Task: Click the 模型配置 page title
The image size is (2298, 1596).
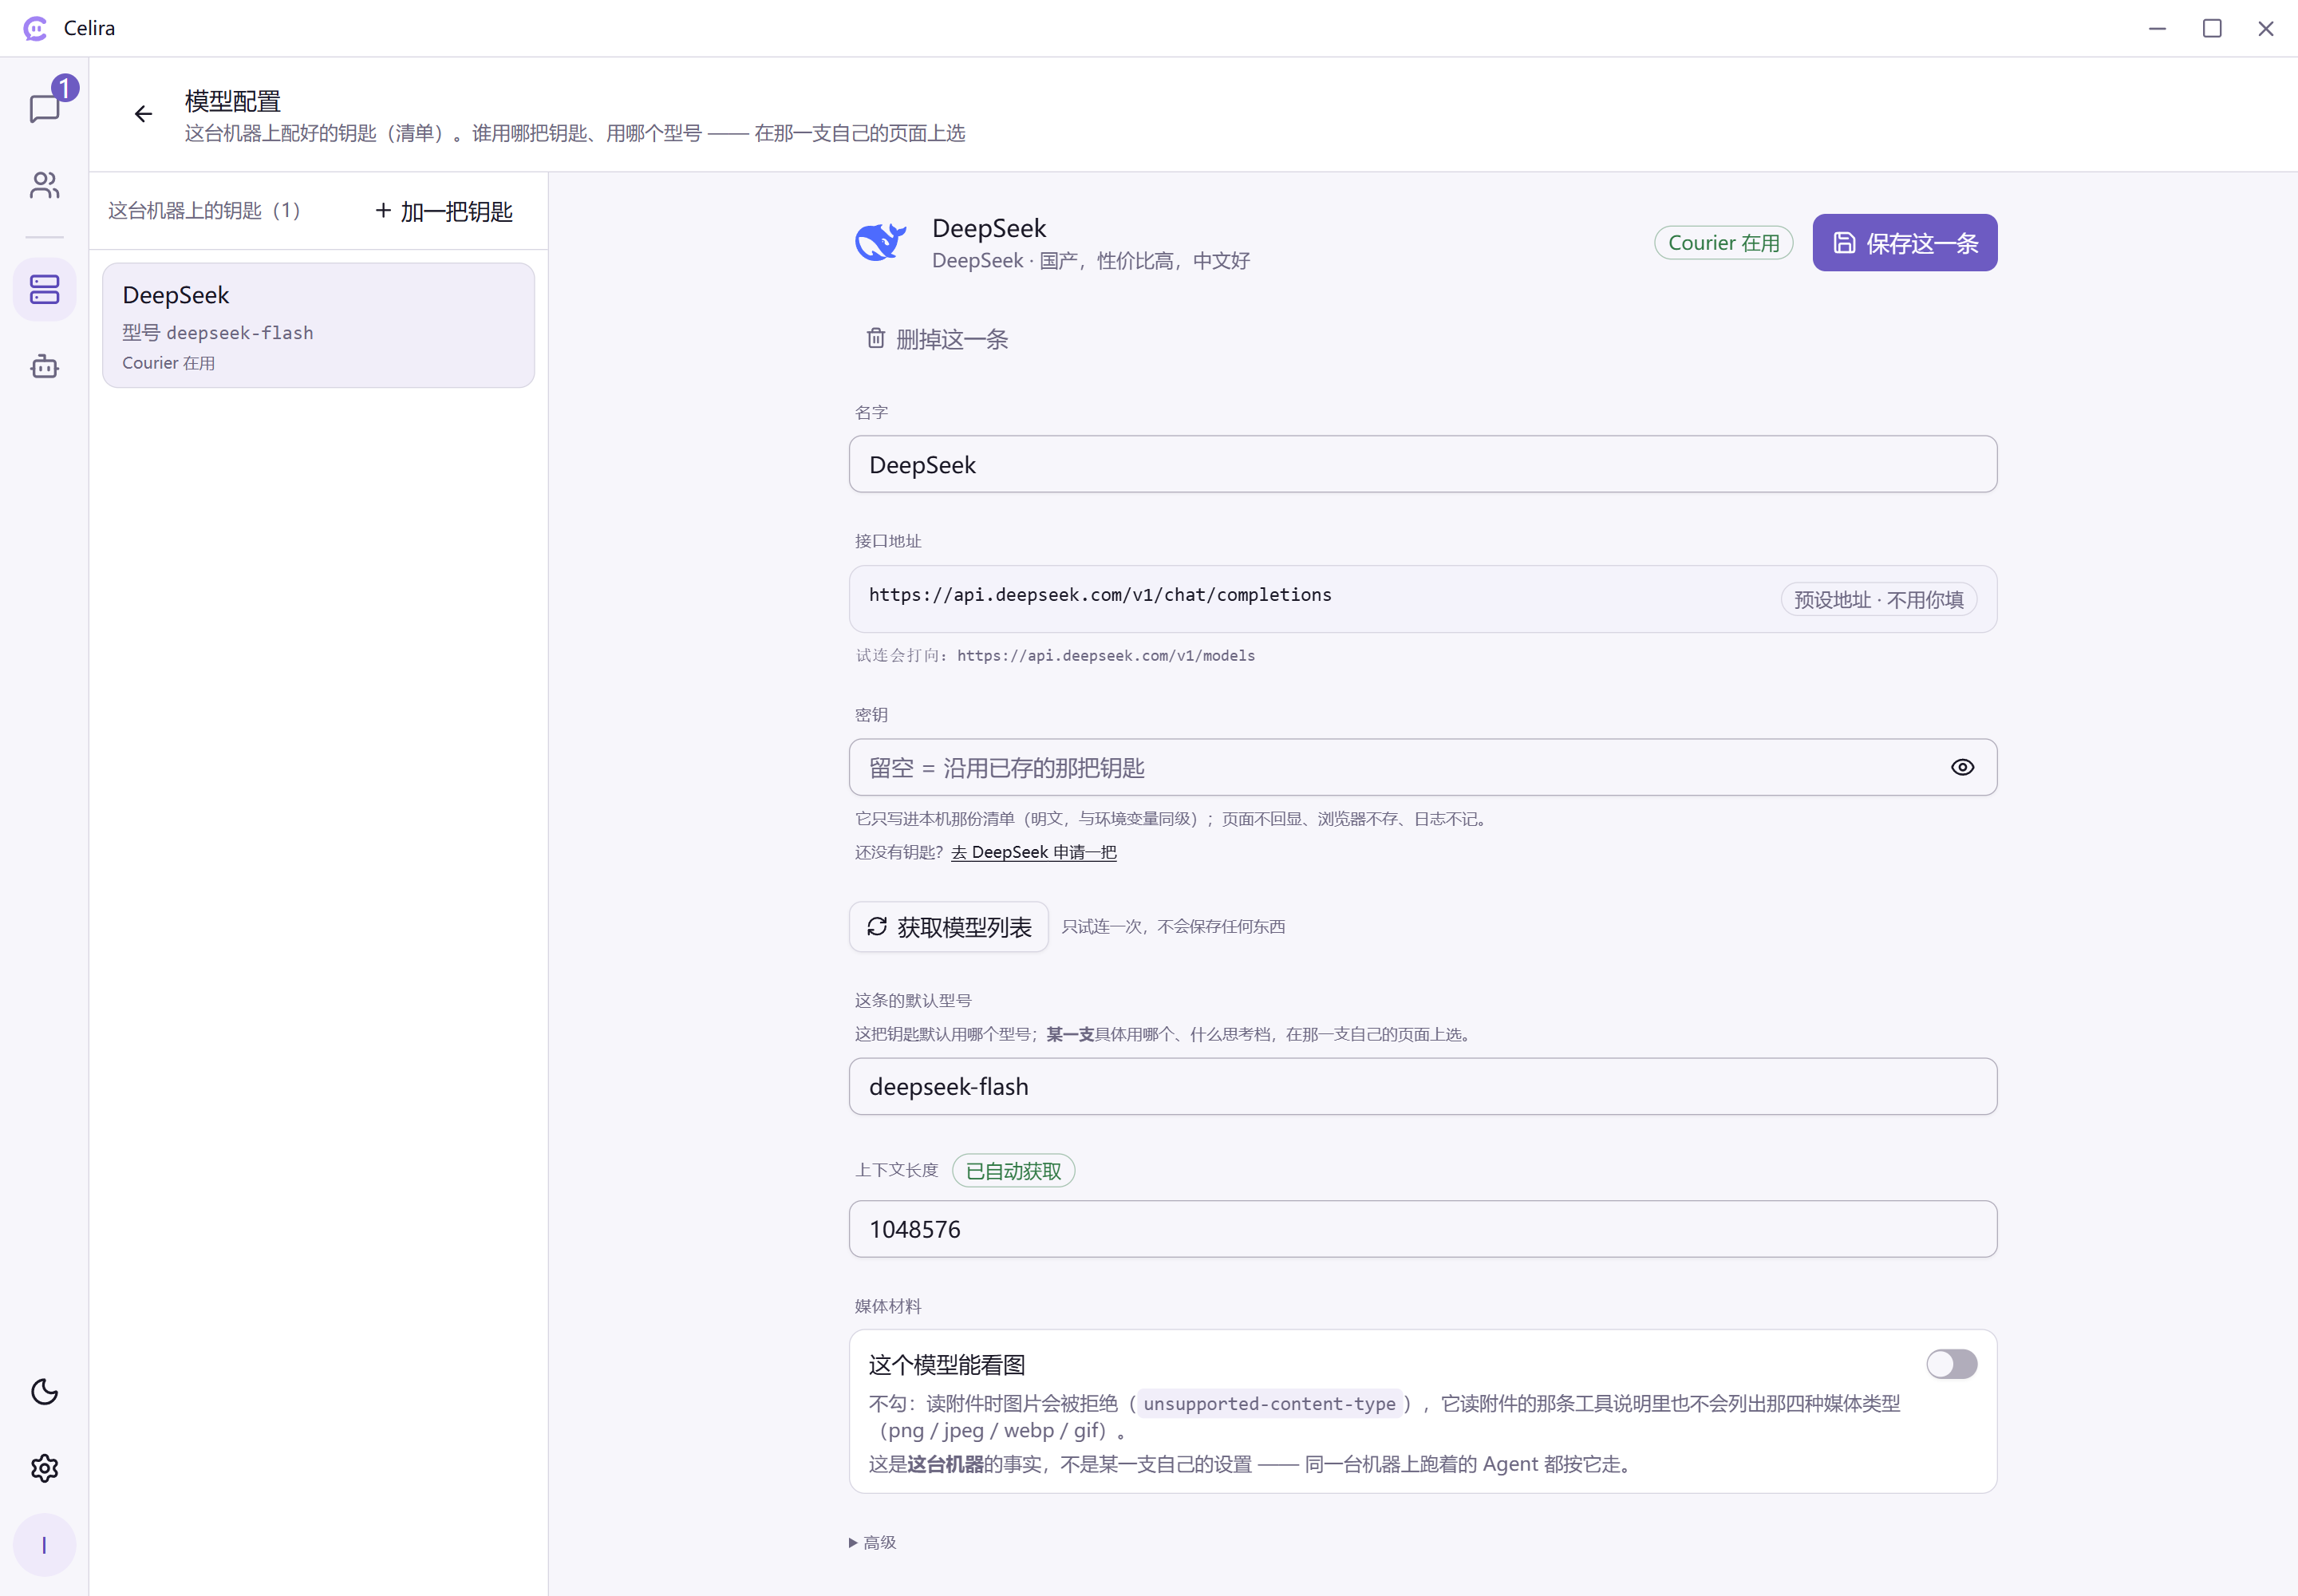Action: [x=232, y=101]
